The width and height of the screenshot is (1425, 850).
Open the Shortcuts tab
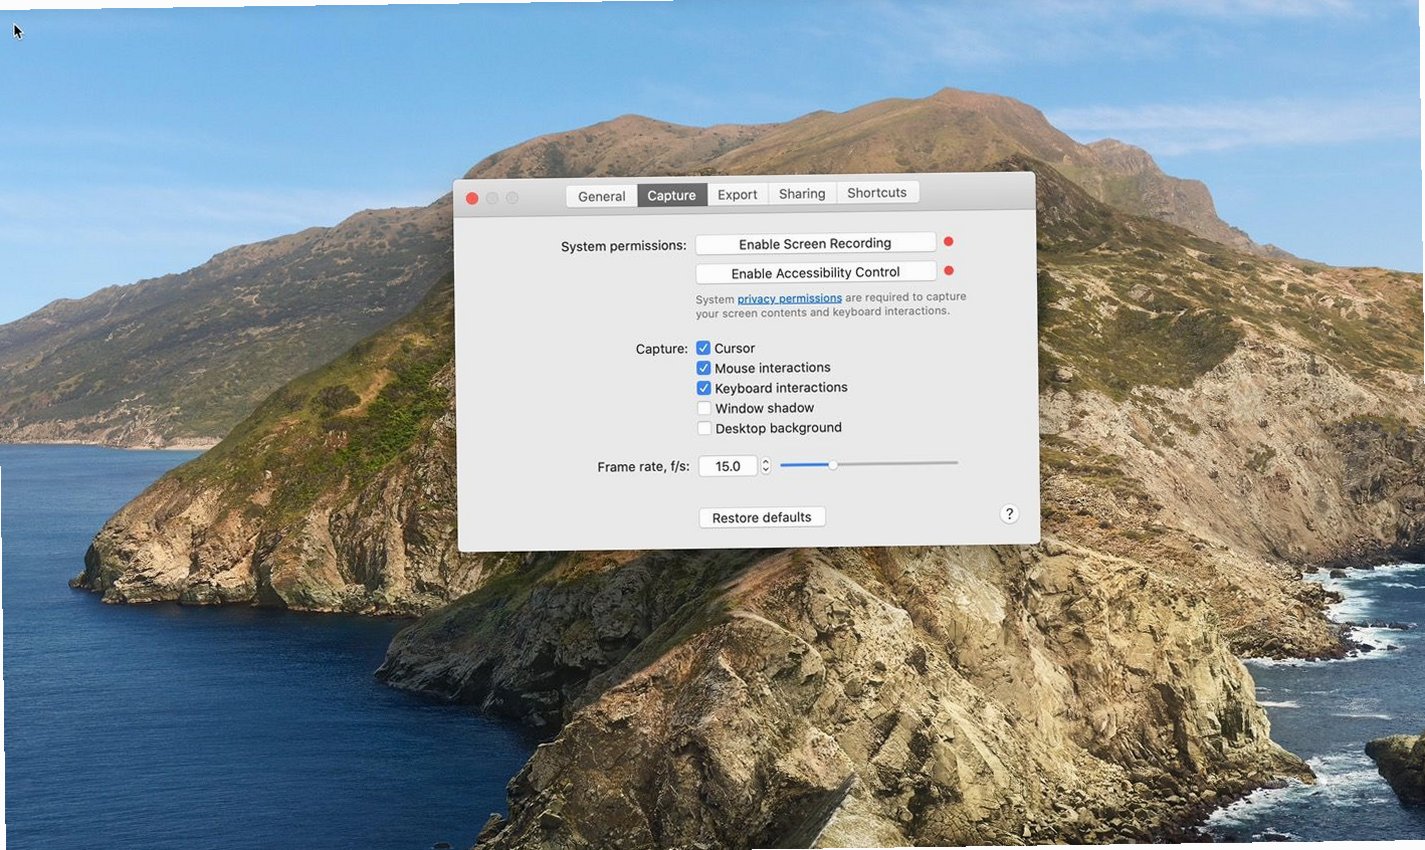click(x=877, y=192)
